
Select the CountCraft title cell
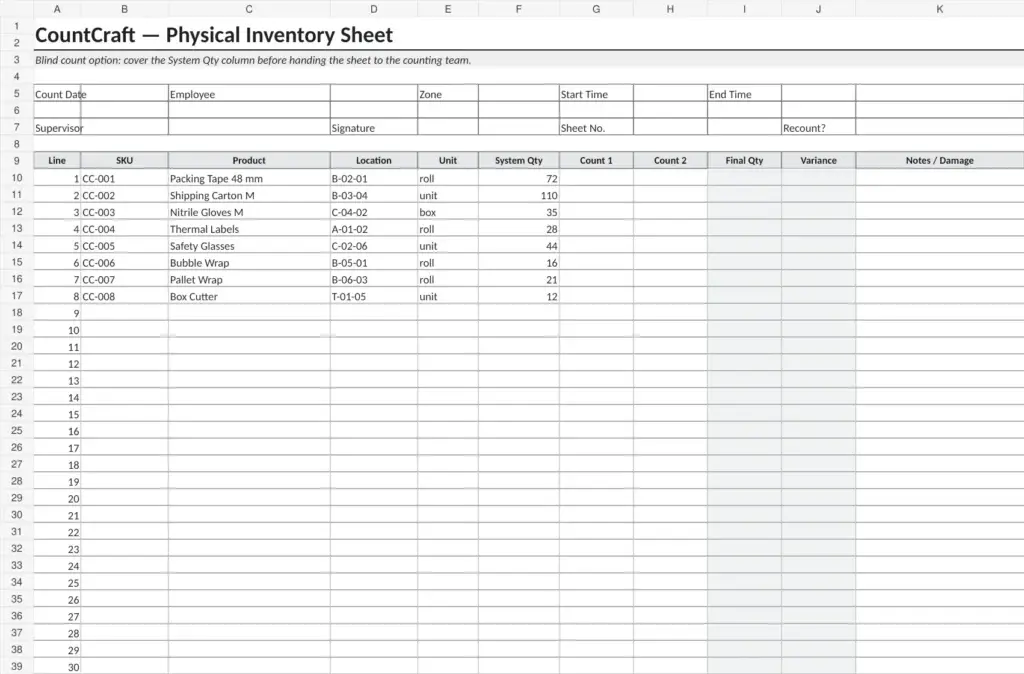point(528,35)
